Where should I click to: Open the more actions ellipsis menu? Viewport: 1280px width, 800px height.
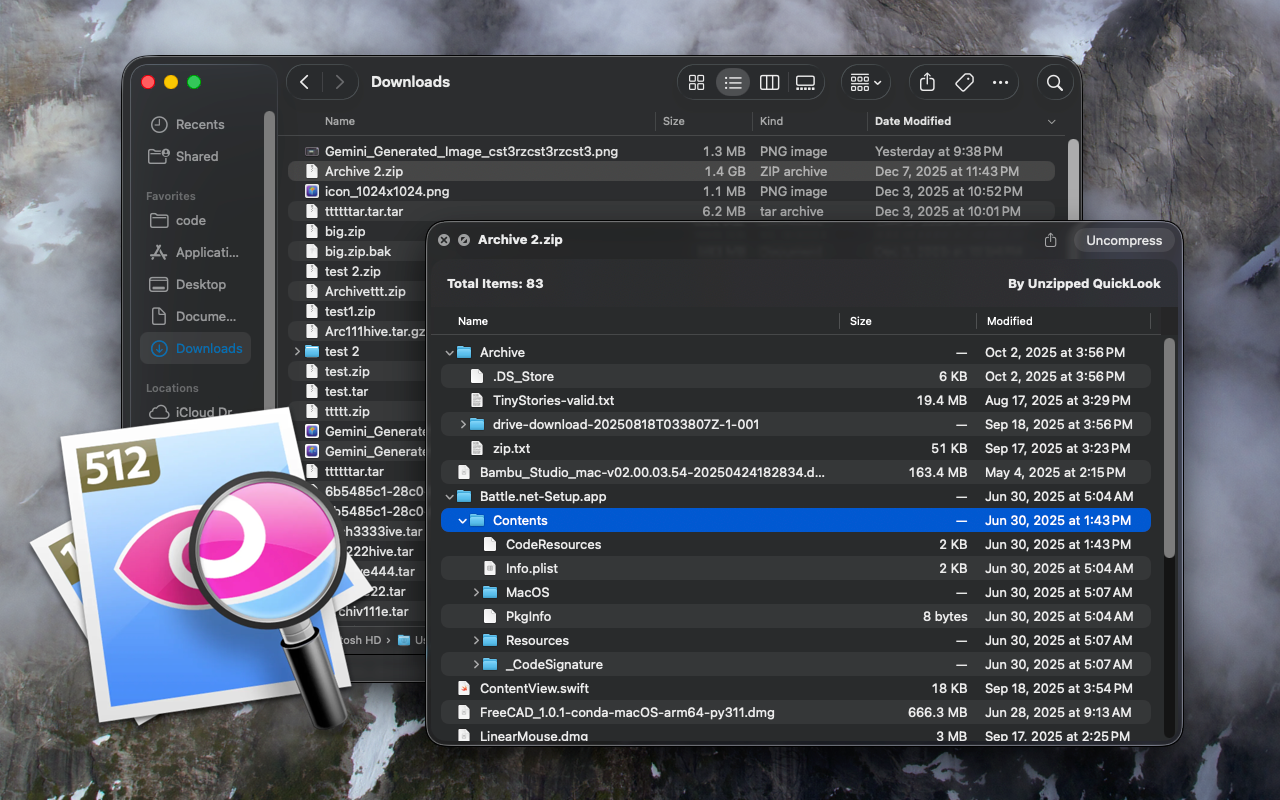pos(1000,83)
